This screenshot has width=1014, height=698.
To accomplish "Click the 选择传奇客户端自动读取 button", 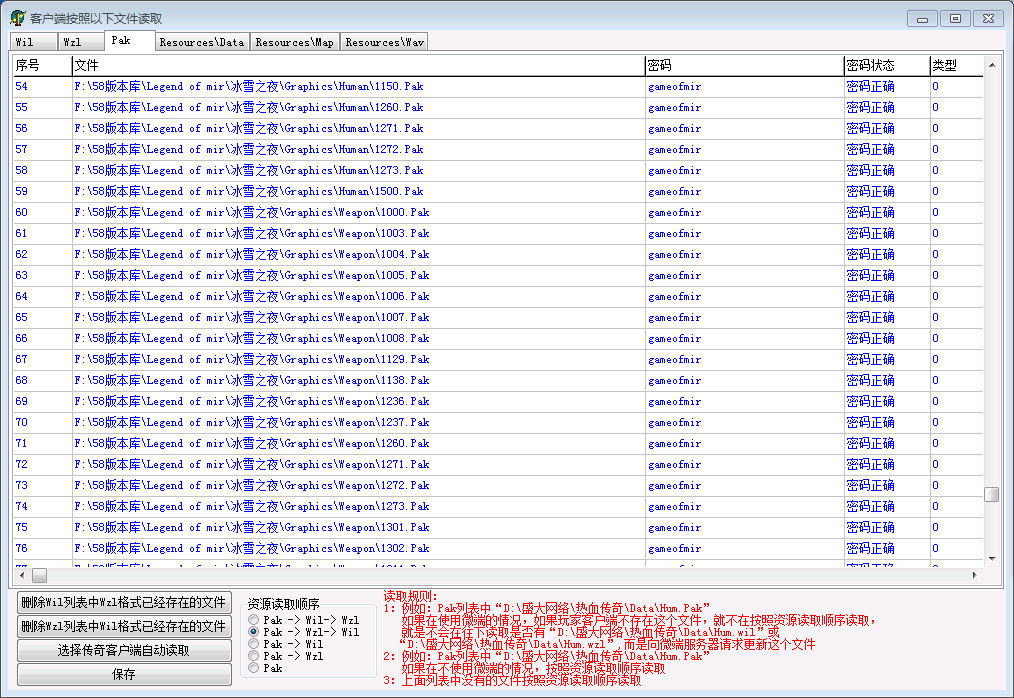I will click(x=124, y=650).
